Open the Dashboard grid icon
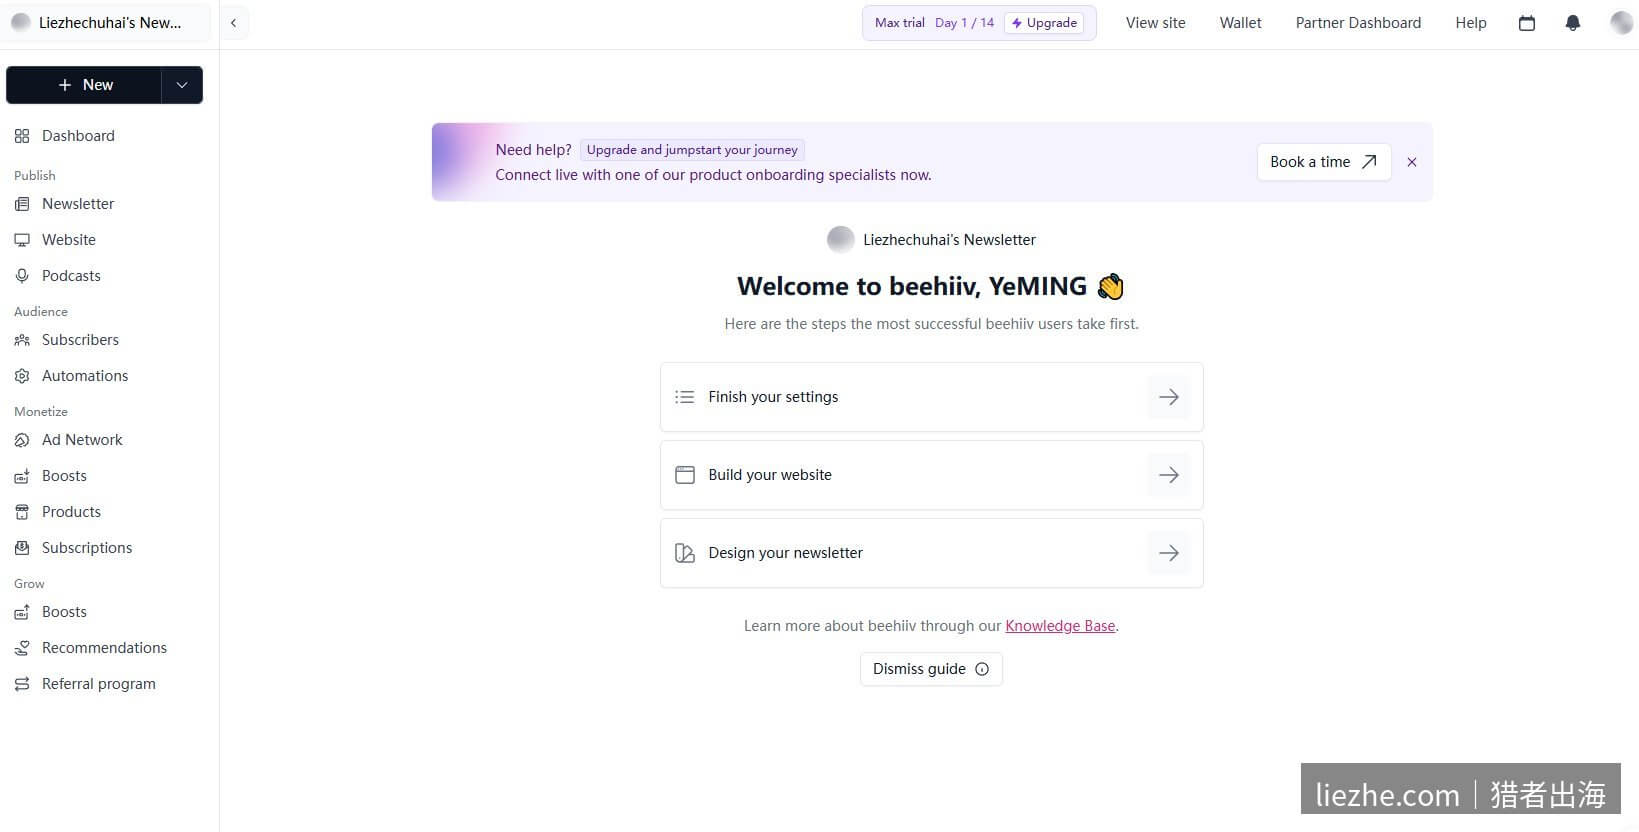 tap(22, 136)
